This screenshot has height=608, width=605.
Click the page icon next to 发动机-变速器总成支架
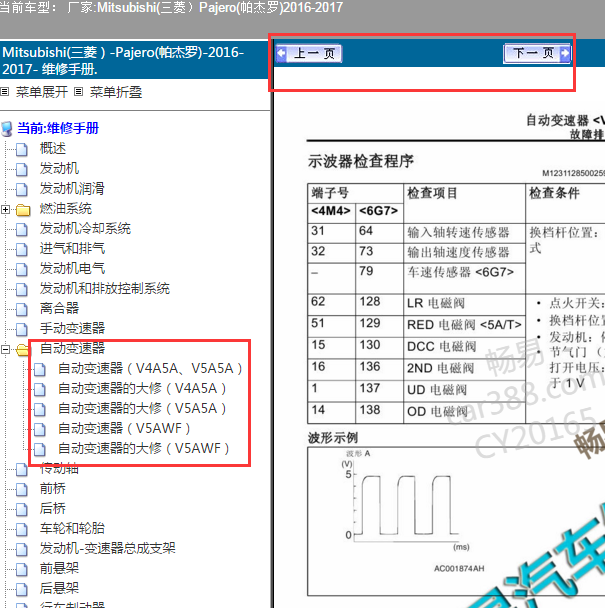(x=22, y=549)
